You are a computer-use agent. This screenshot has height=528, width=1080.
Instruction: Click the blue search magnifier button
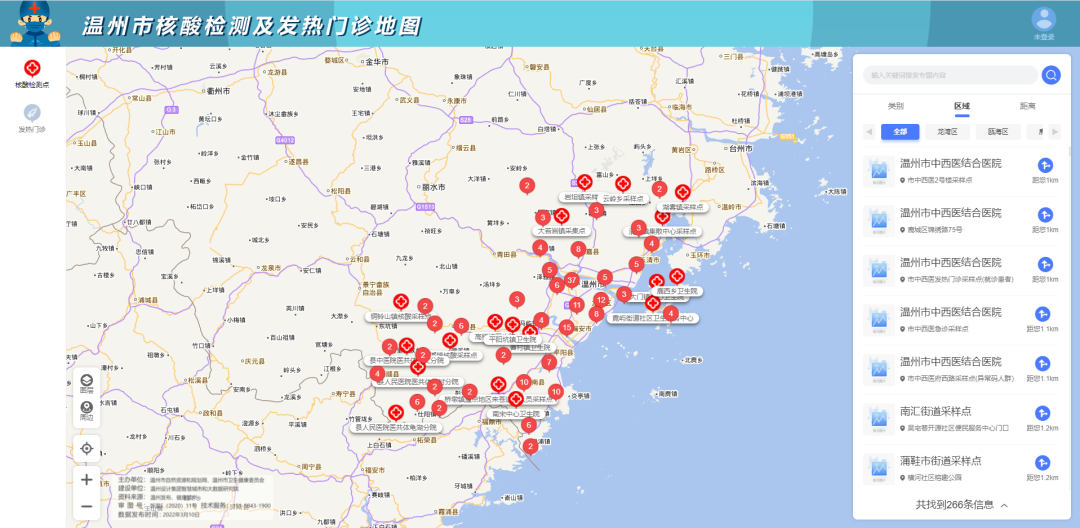(x=1051, y=75)
